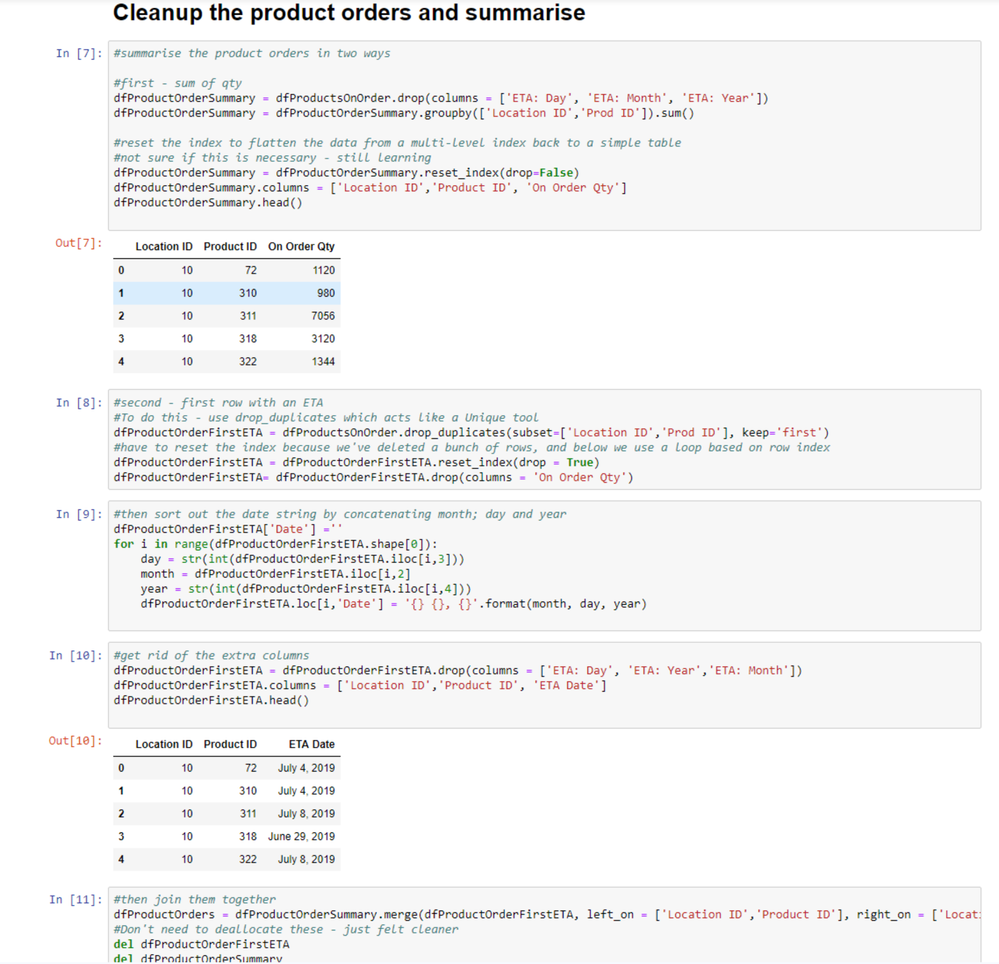Click the "#first - sum of qty" comment line

tap(178, 83)
